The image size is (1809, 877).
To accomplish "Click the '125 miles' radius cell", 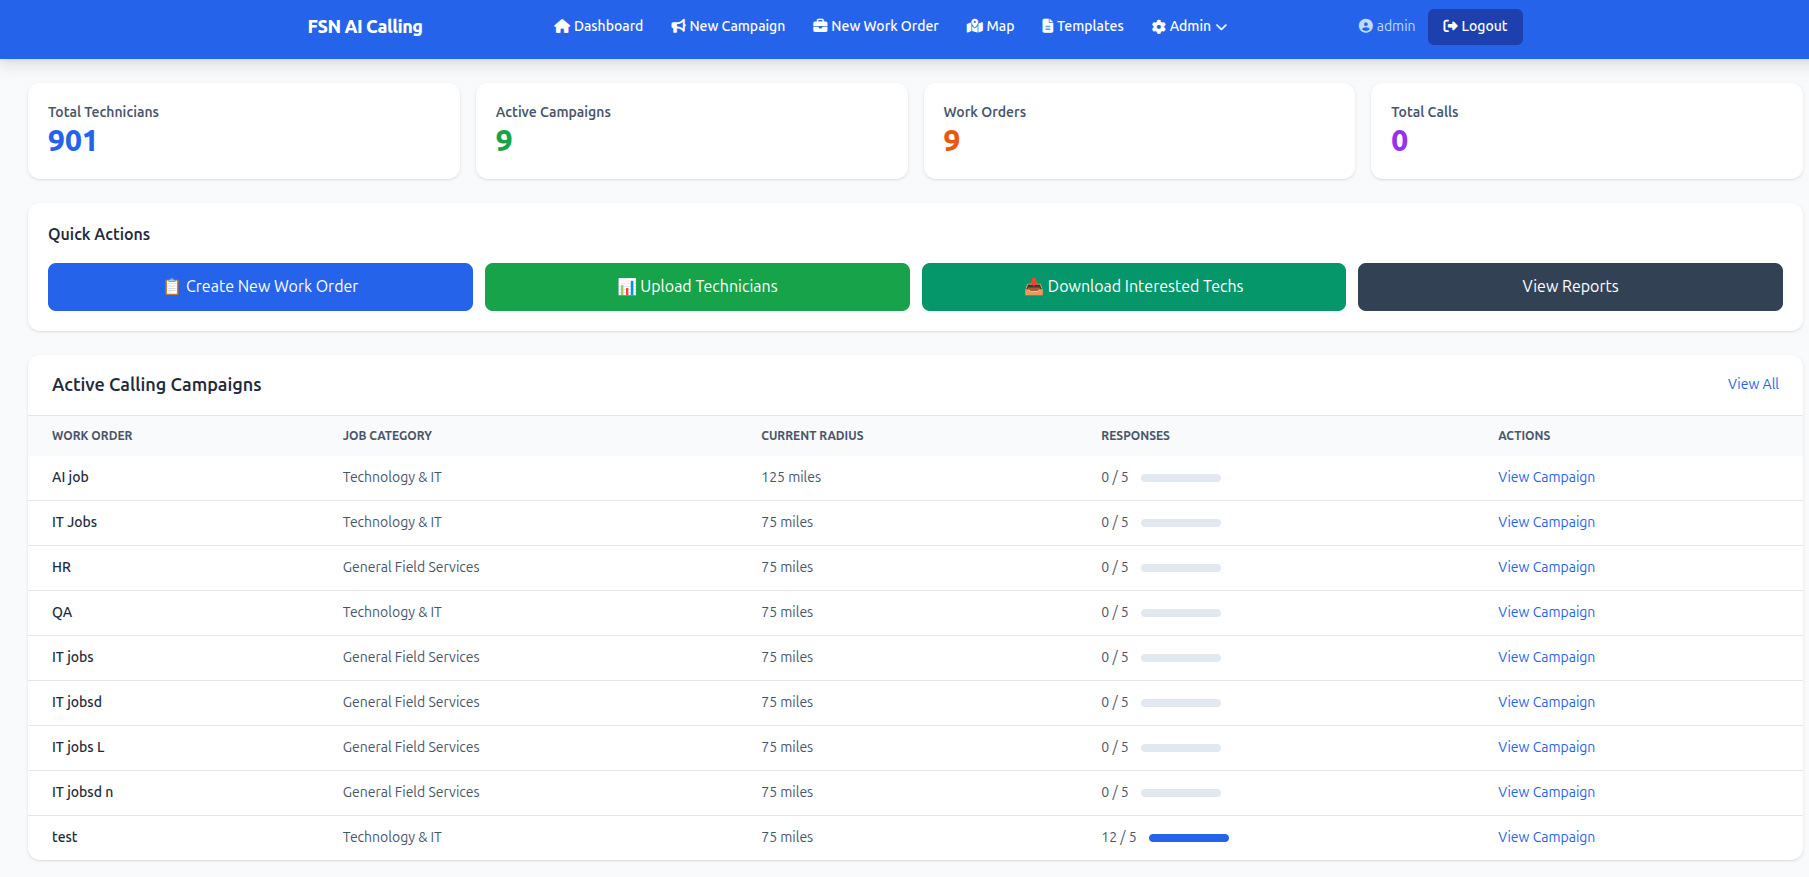I will (x=791, y=477).
